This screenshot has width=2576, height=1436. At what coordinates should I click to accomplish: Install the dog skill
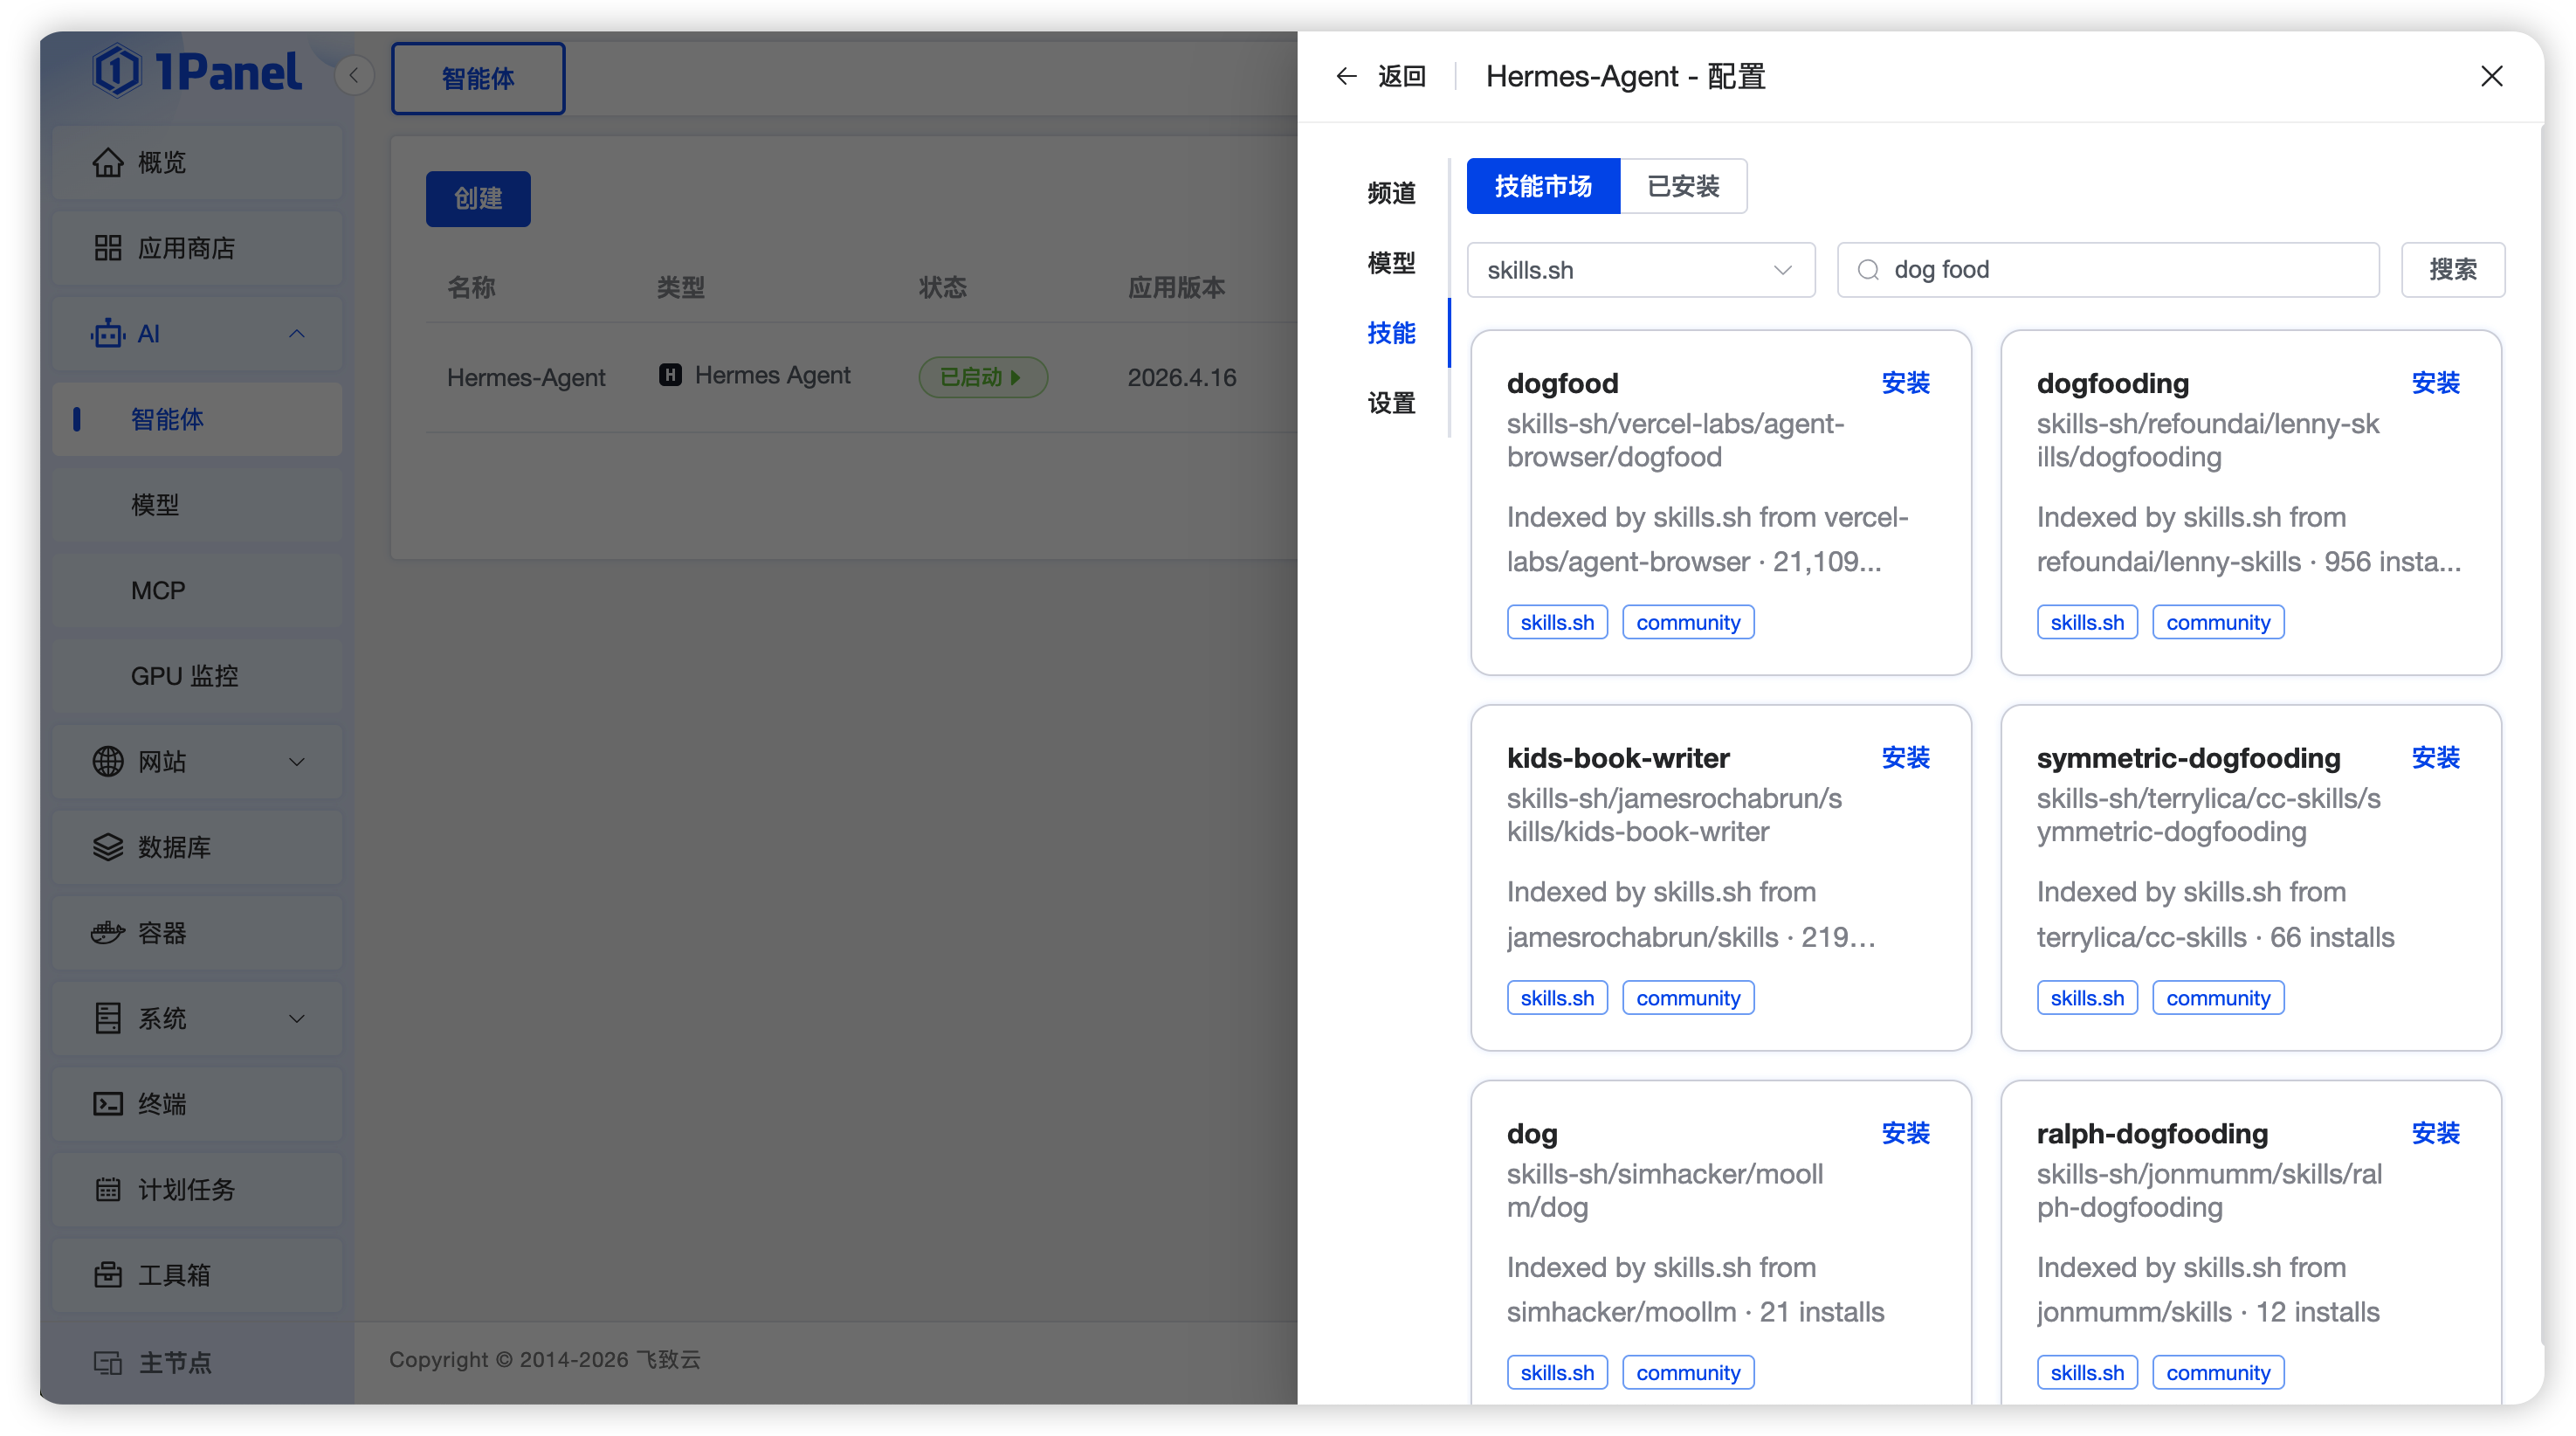(1905, 1133)
